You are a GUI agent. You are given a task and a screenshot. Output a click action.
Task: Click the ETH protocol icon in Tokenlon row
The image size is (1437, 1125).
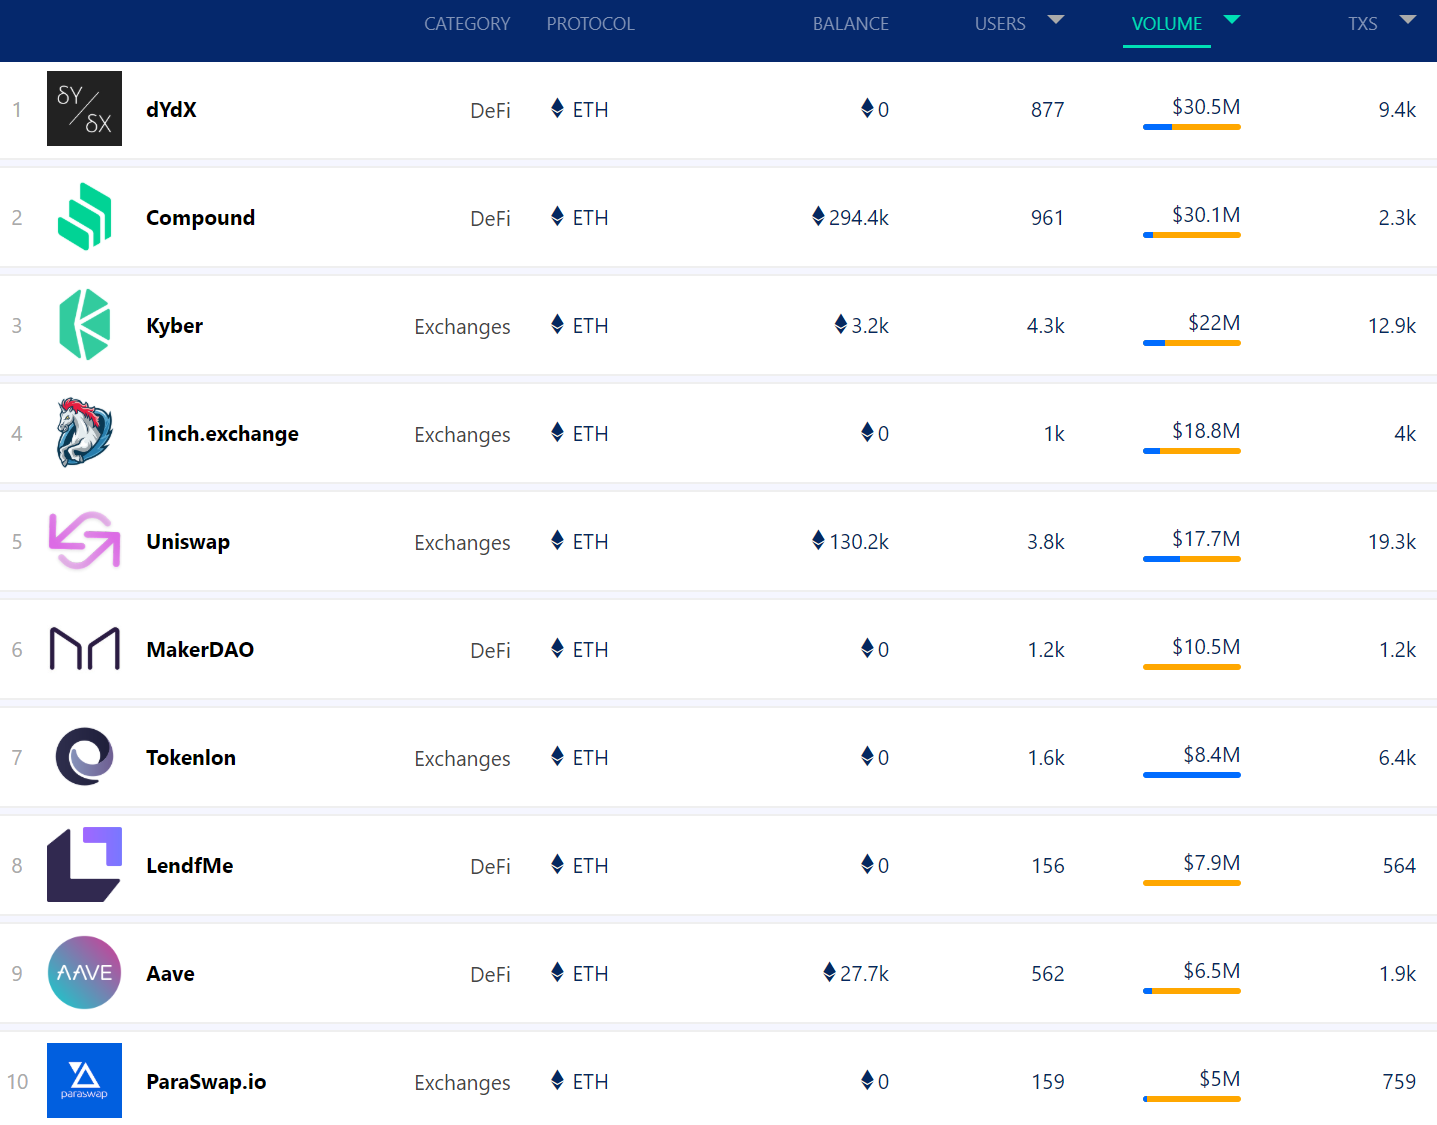pos(557,756)
